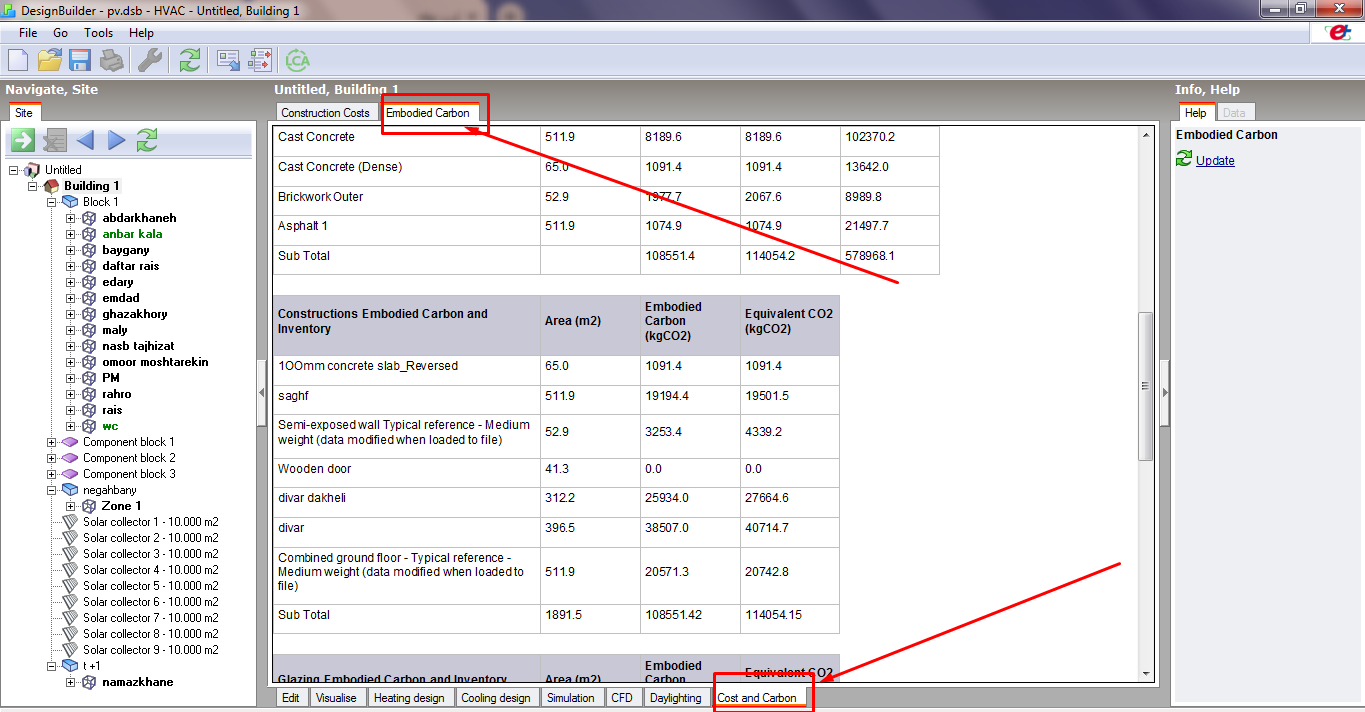Expand the negahbany block node

tap(52, 490)
